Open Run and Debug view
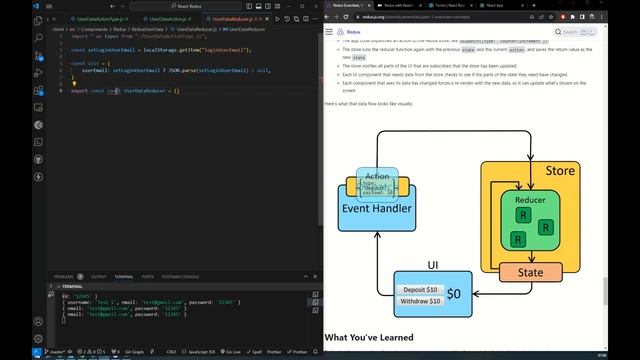This screenshot has width=640, height=360. pos(38,73)
